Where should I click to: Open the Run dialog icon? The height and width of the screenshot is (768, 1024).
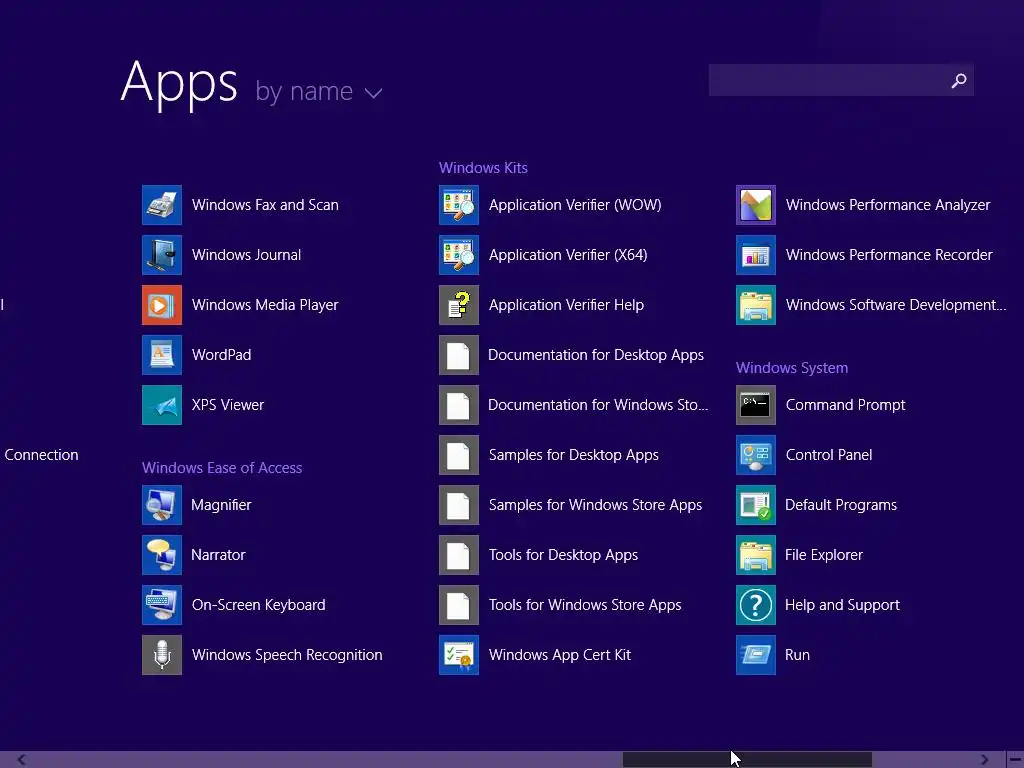point(756,655)
